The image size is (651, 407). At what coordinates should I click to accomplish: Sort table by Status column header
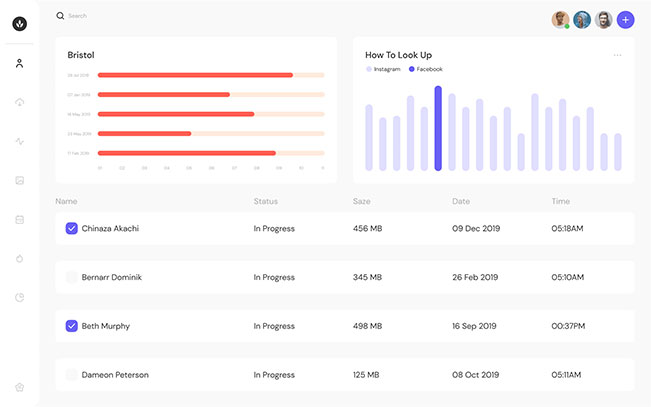[265, 201]
